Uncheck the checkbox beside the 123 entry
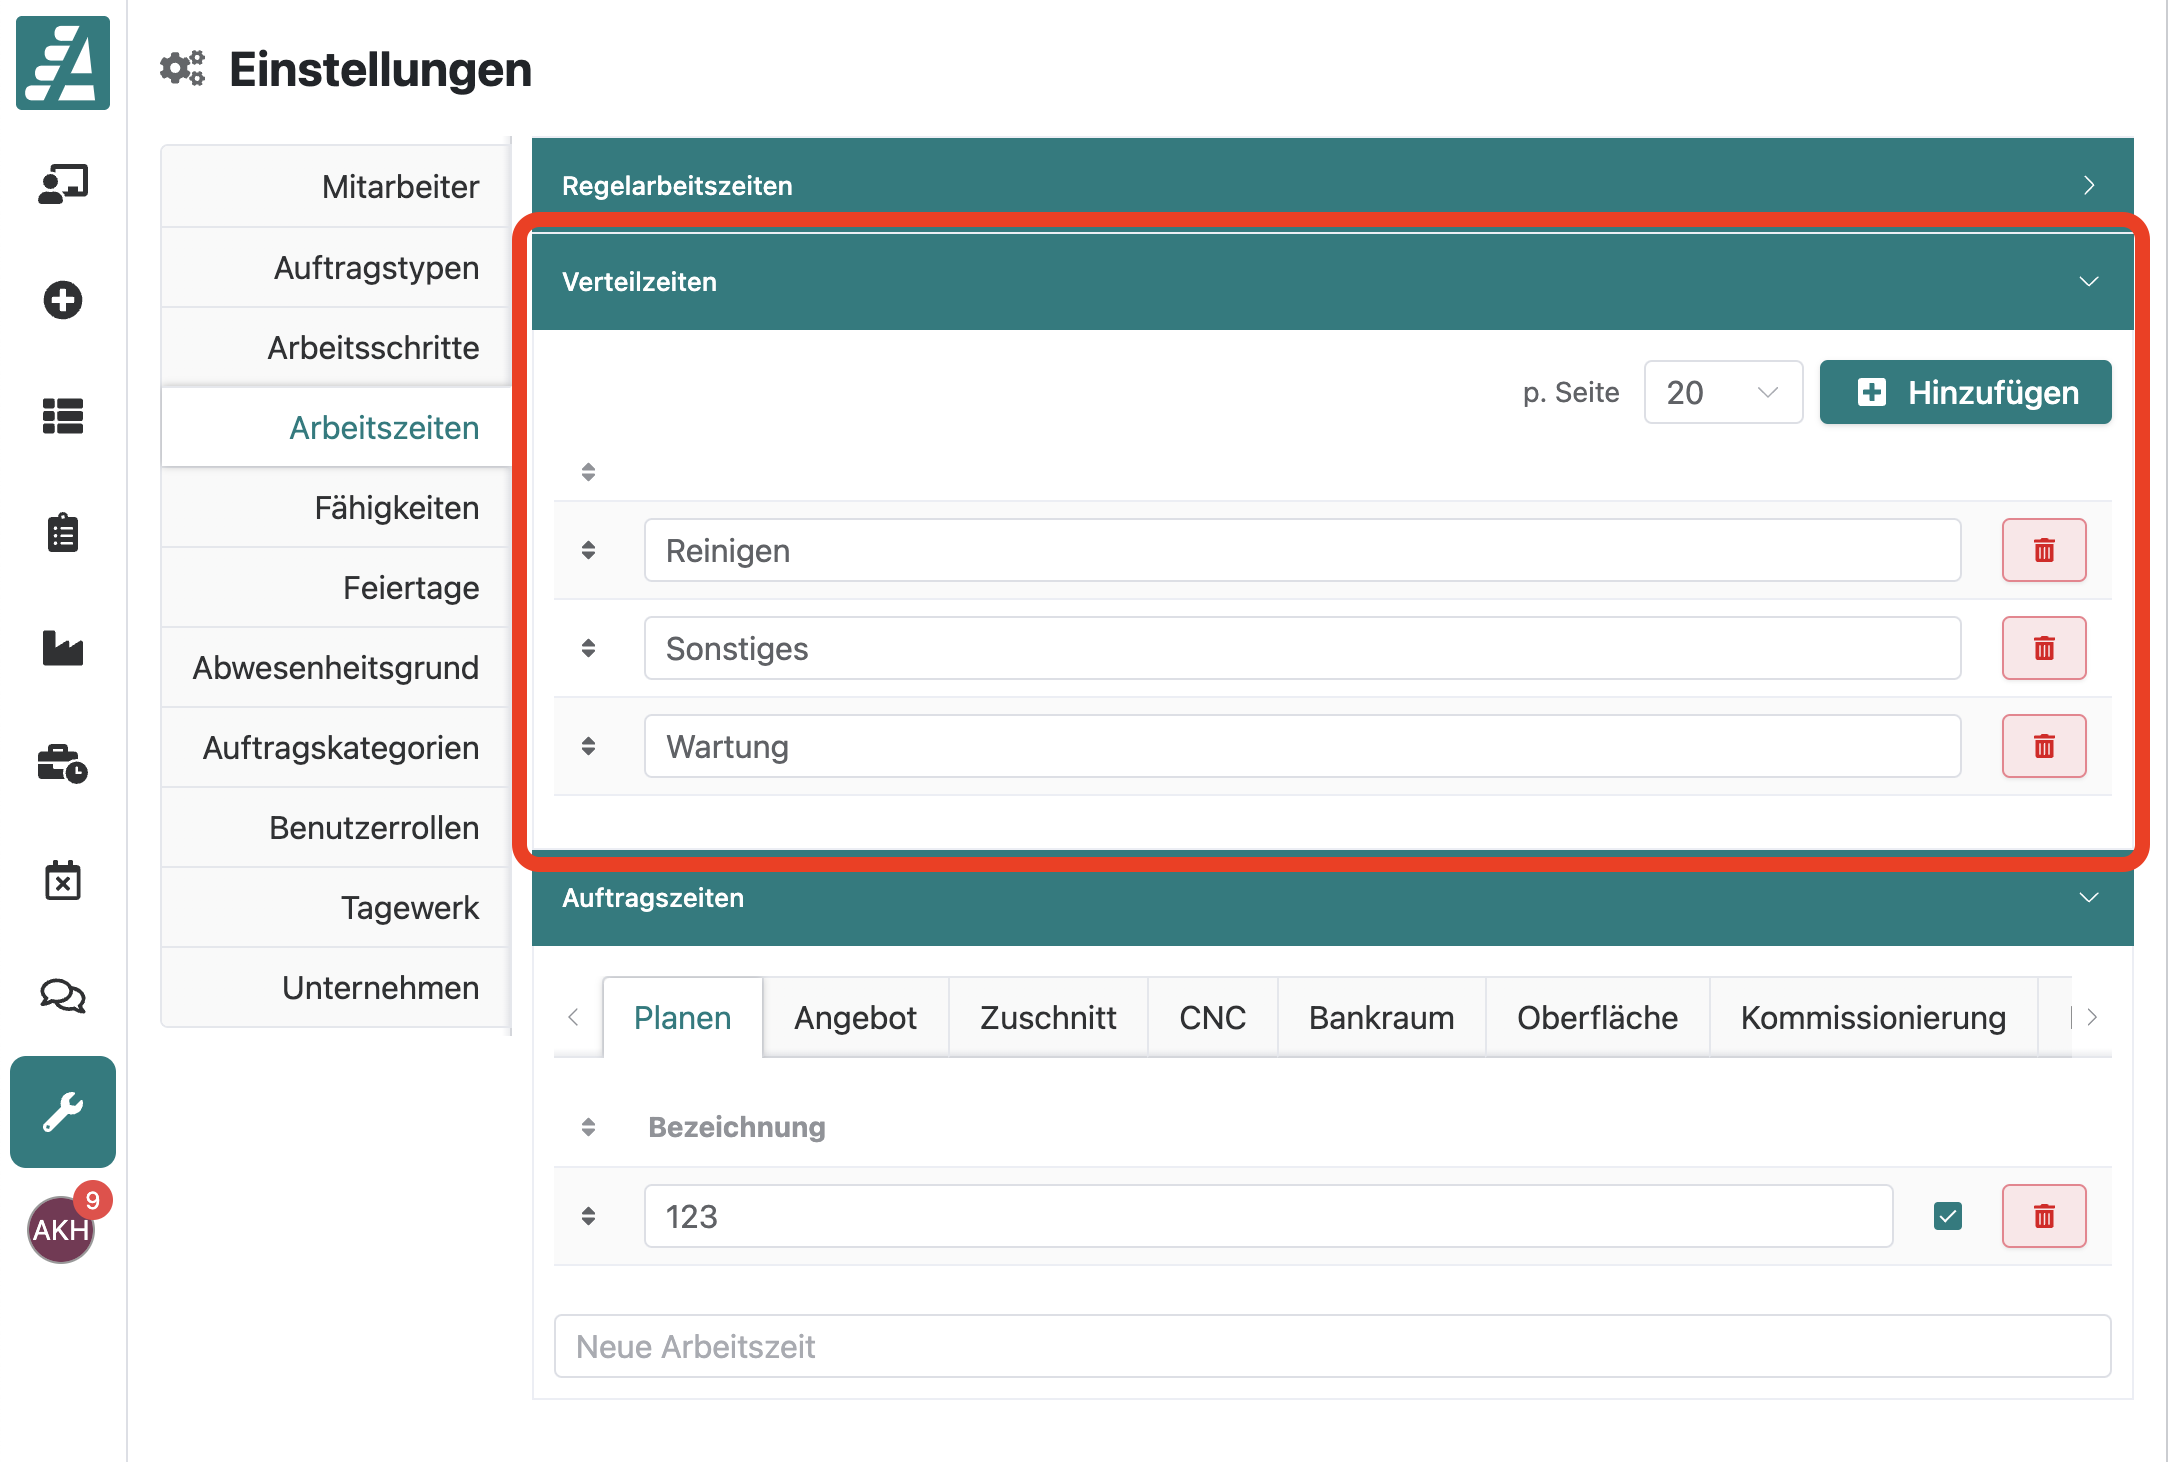This screenshot has height=1462, width=2168. click(1947, 1216)
